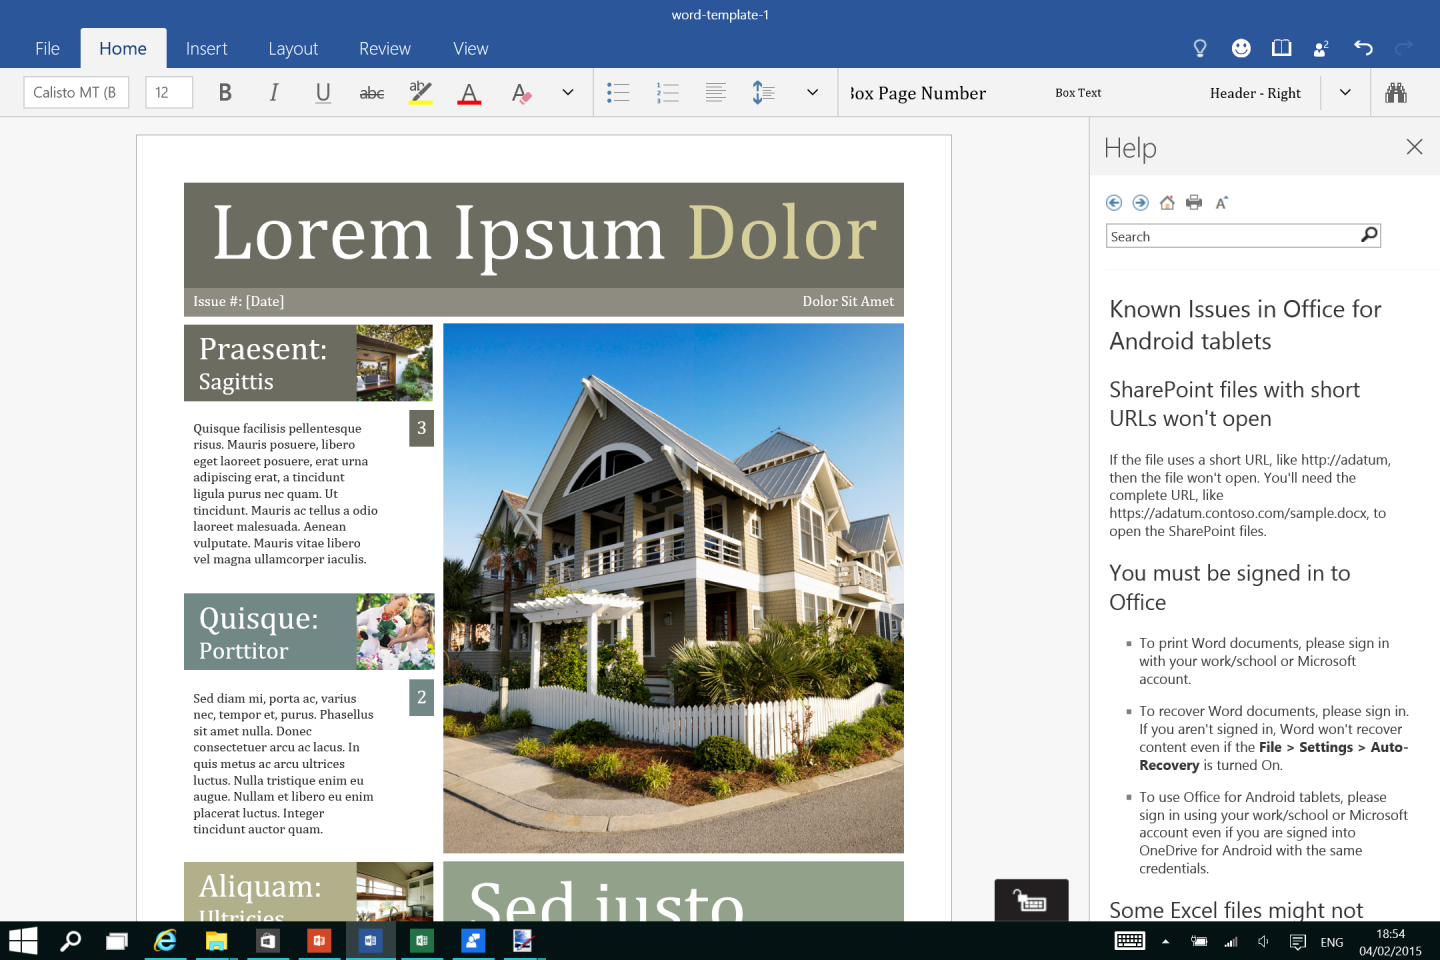Enable numbered list formatting
This screenshot has height=960, width=1440.
tap(667, 92)
